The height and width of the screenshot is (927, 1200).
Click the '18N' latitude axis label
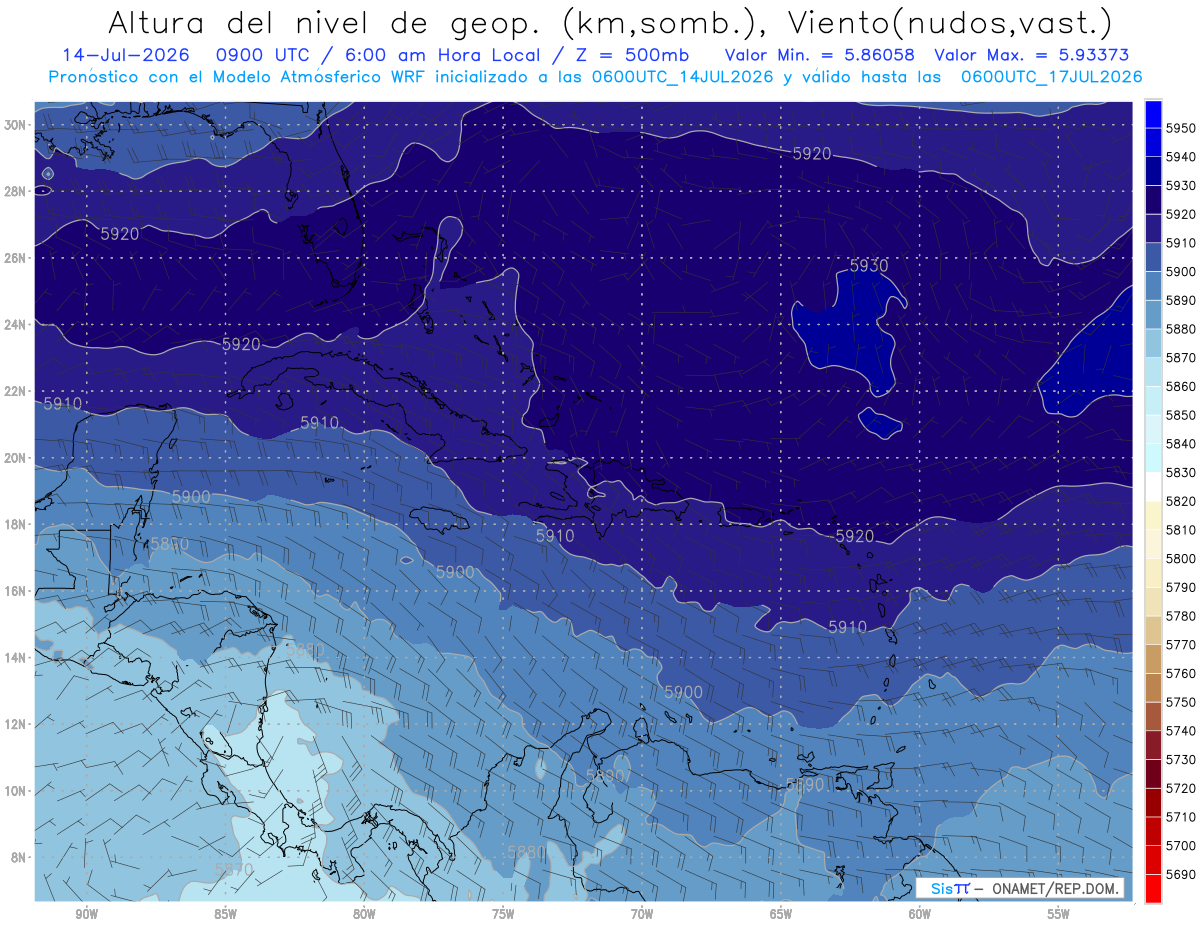(x=15, y=524)
